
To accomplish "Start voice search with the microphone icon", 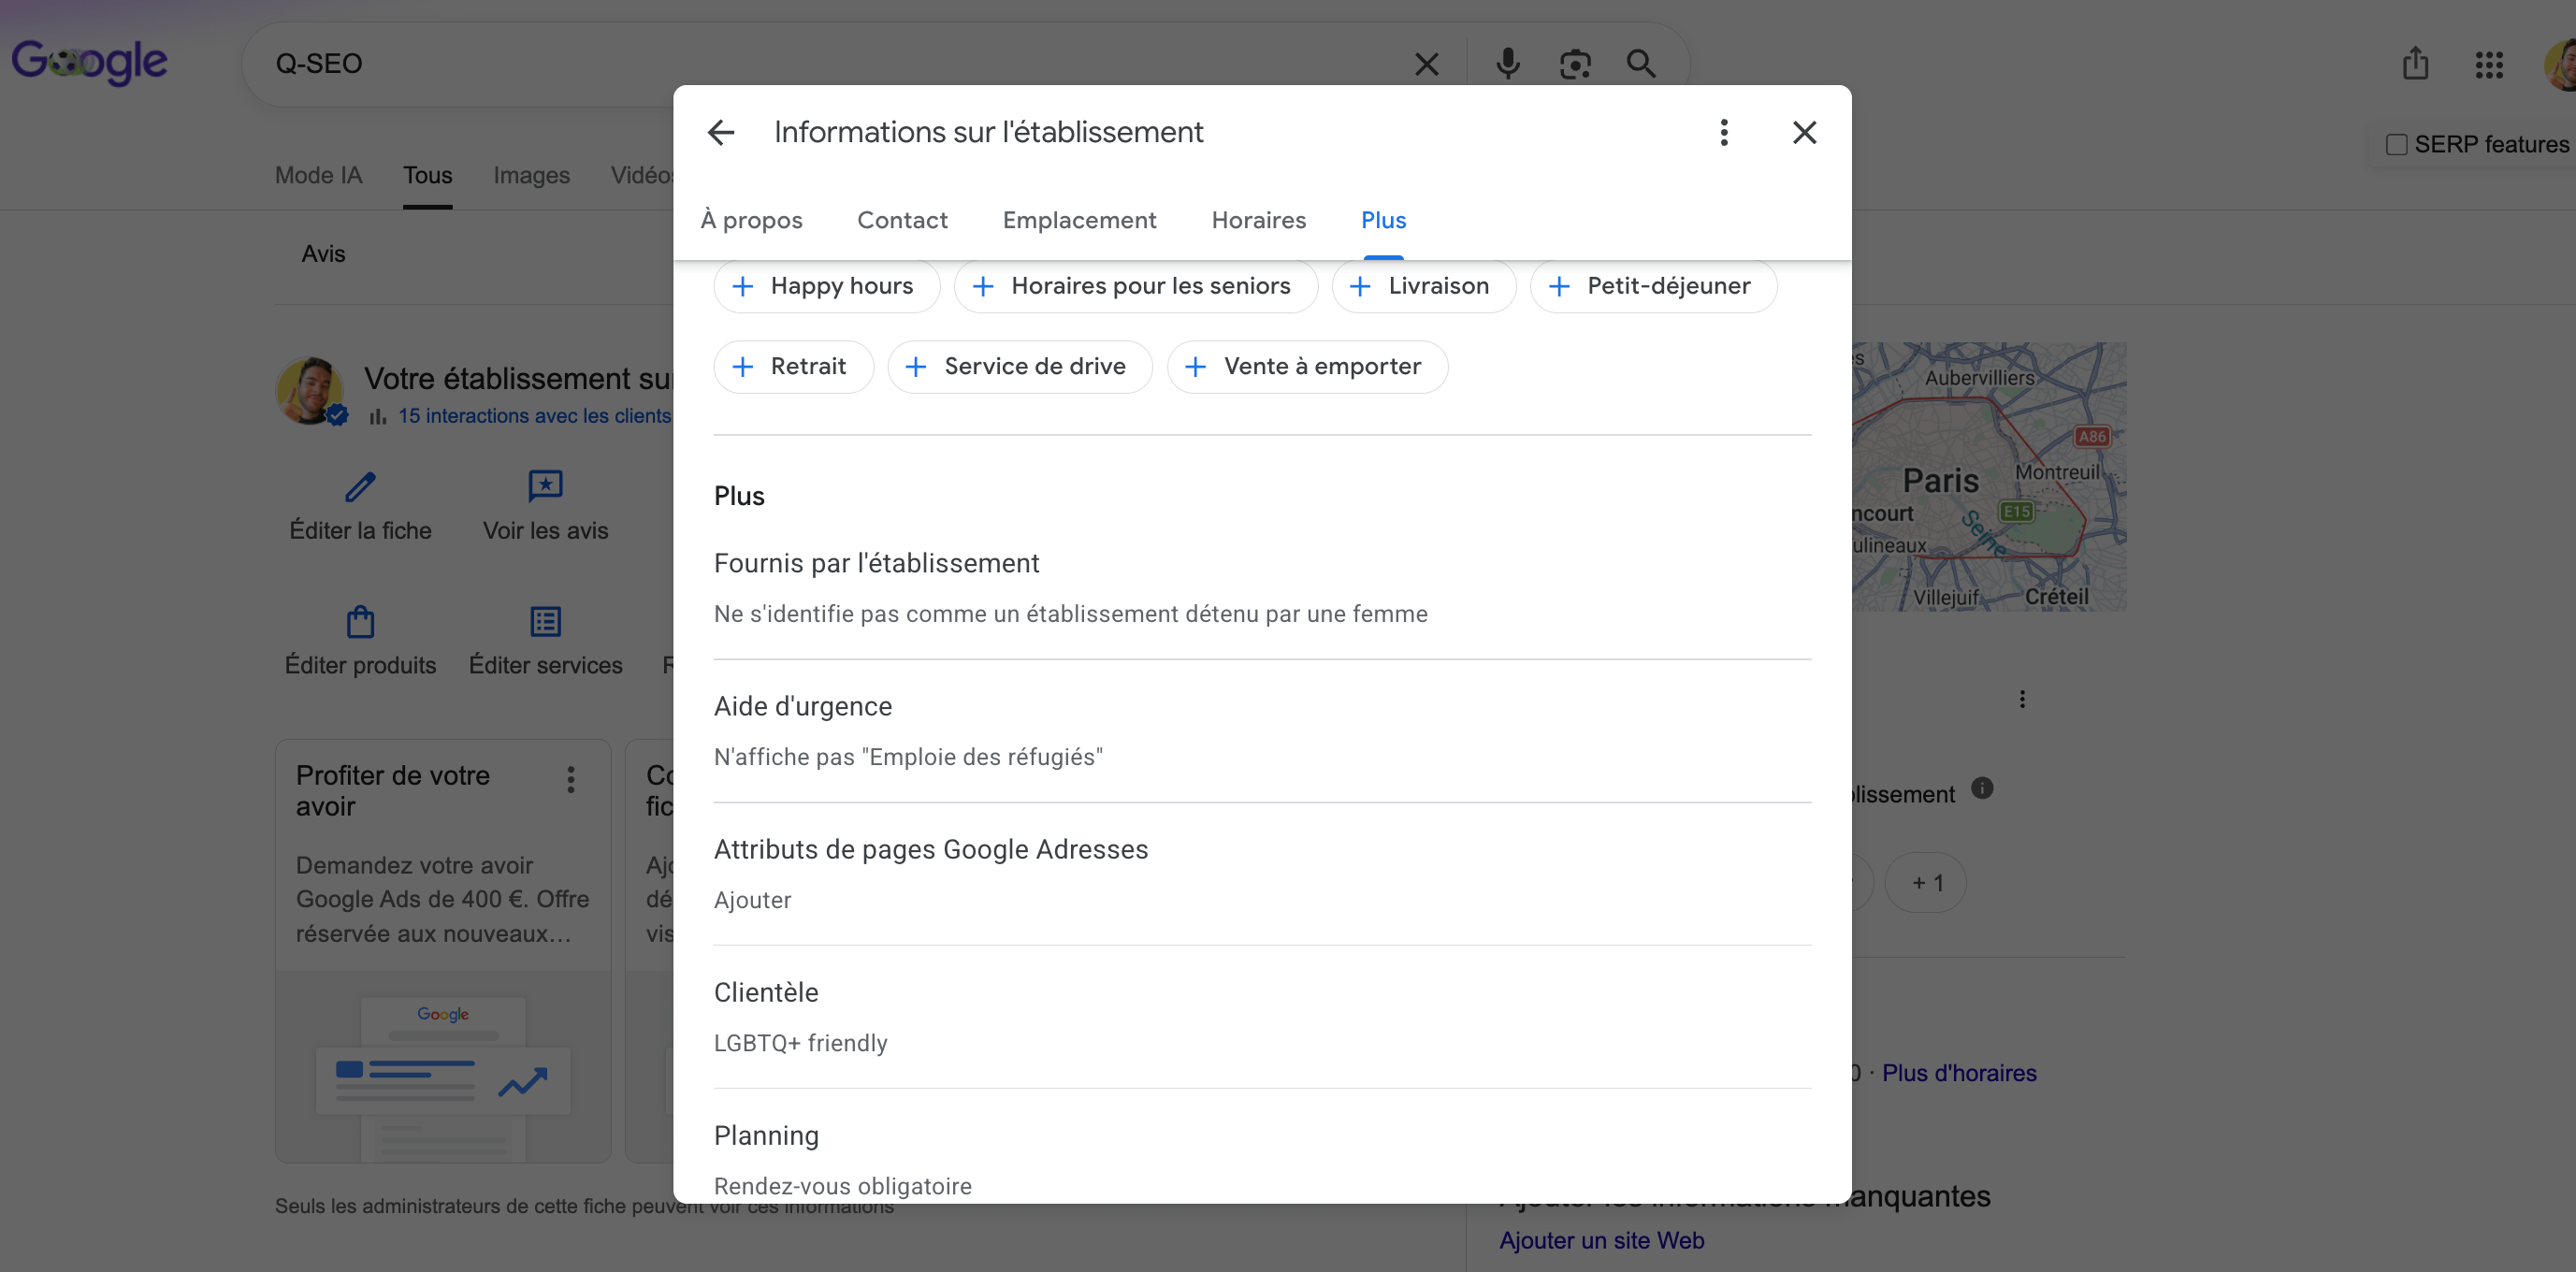I will (1507, 64).
